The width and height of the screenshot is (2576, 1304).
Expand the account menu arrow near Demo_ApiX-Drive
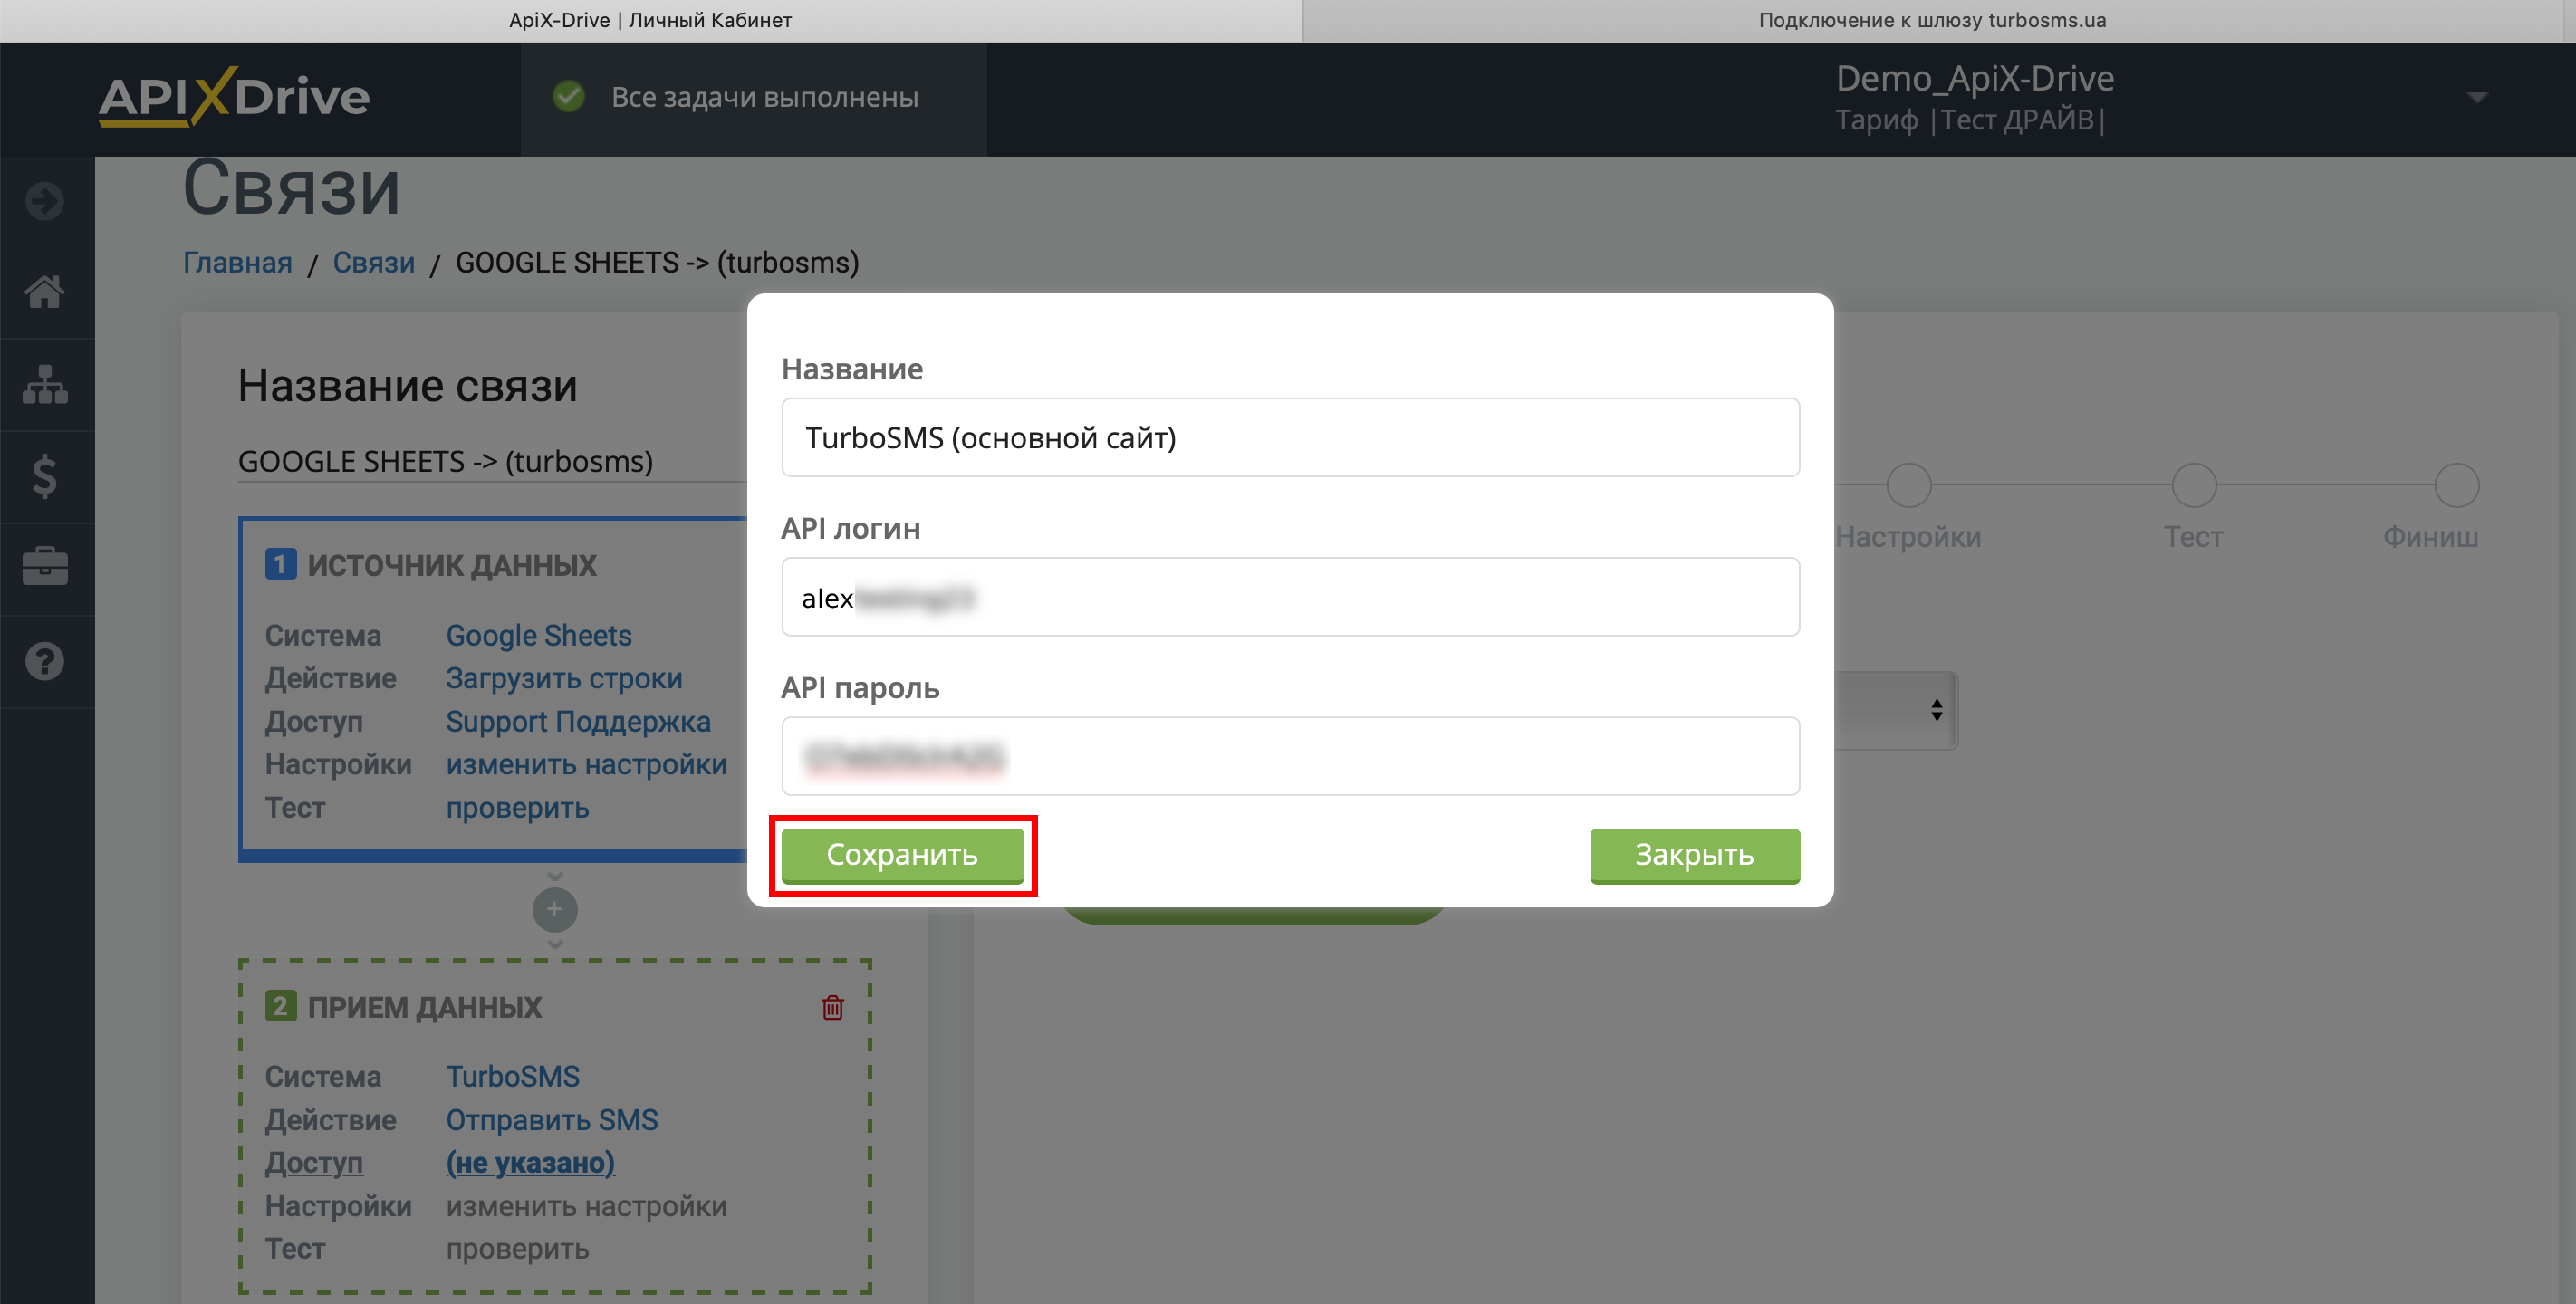click(2477, 97)
